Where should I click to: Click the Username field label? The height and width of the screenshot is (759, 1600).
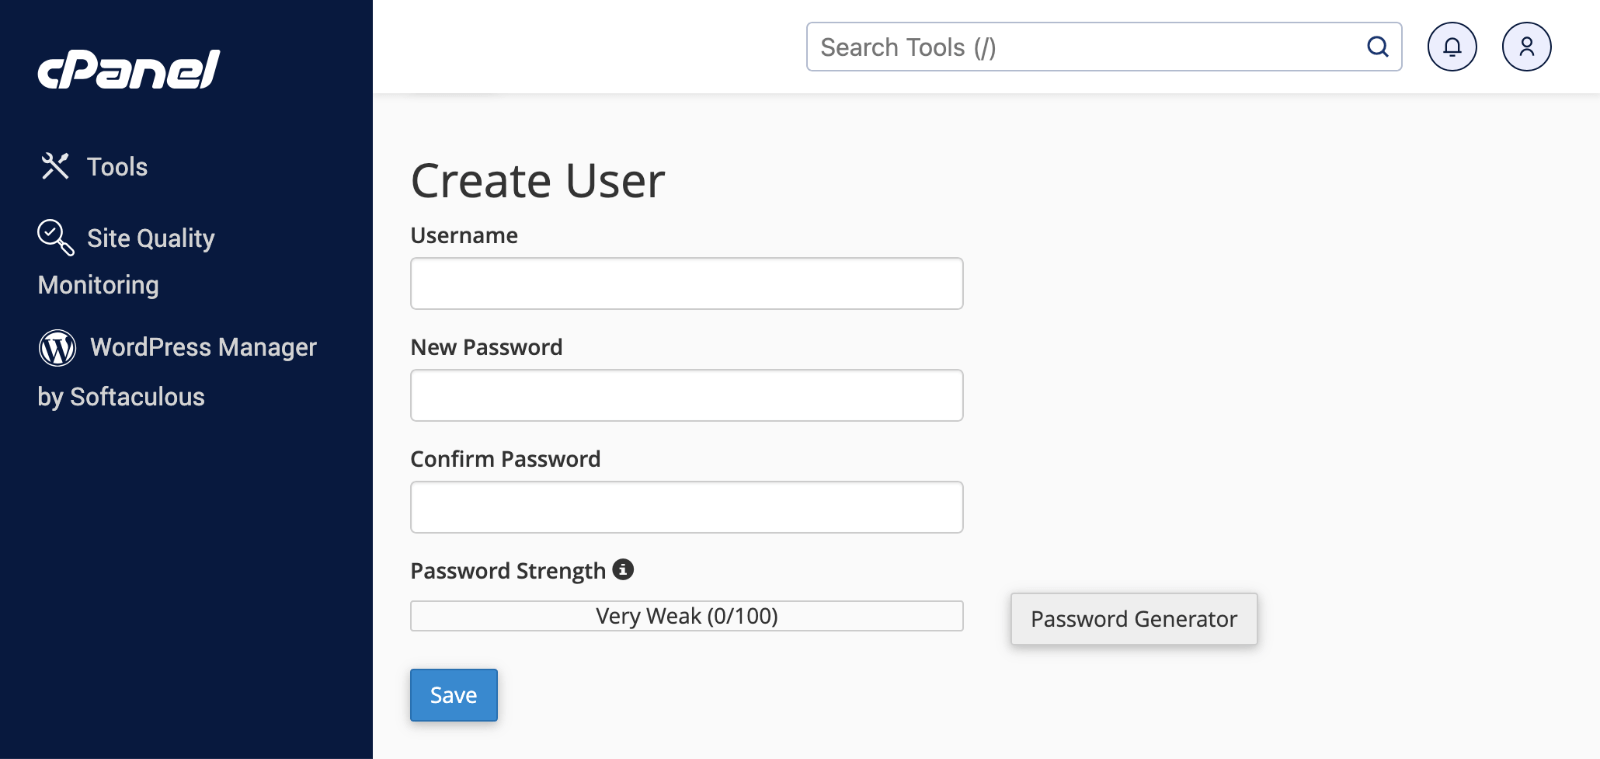tap(464, 236)
